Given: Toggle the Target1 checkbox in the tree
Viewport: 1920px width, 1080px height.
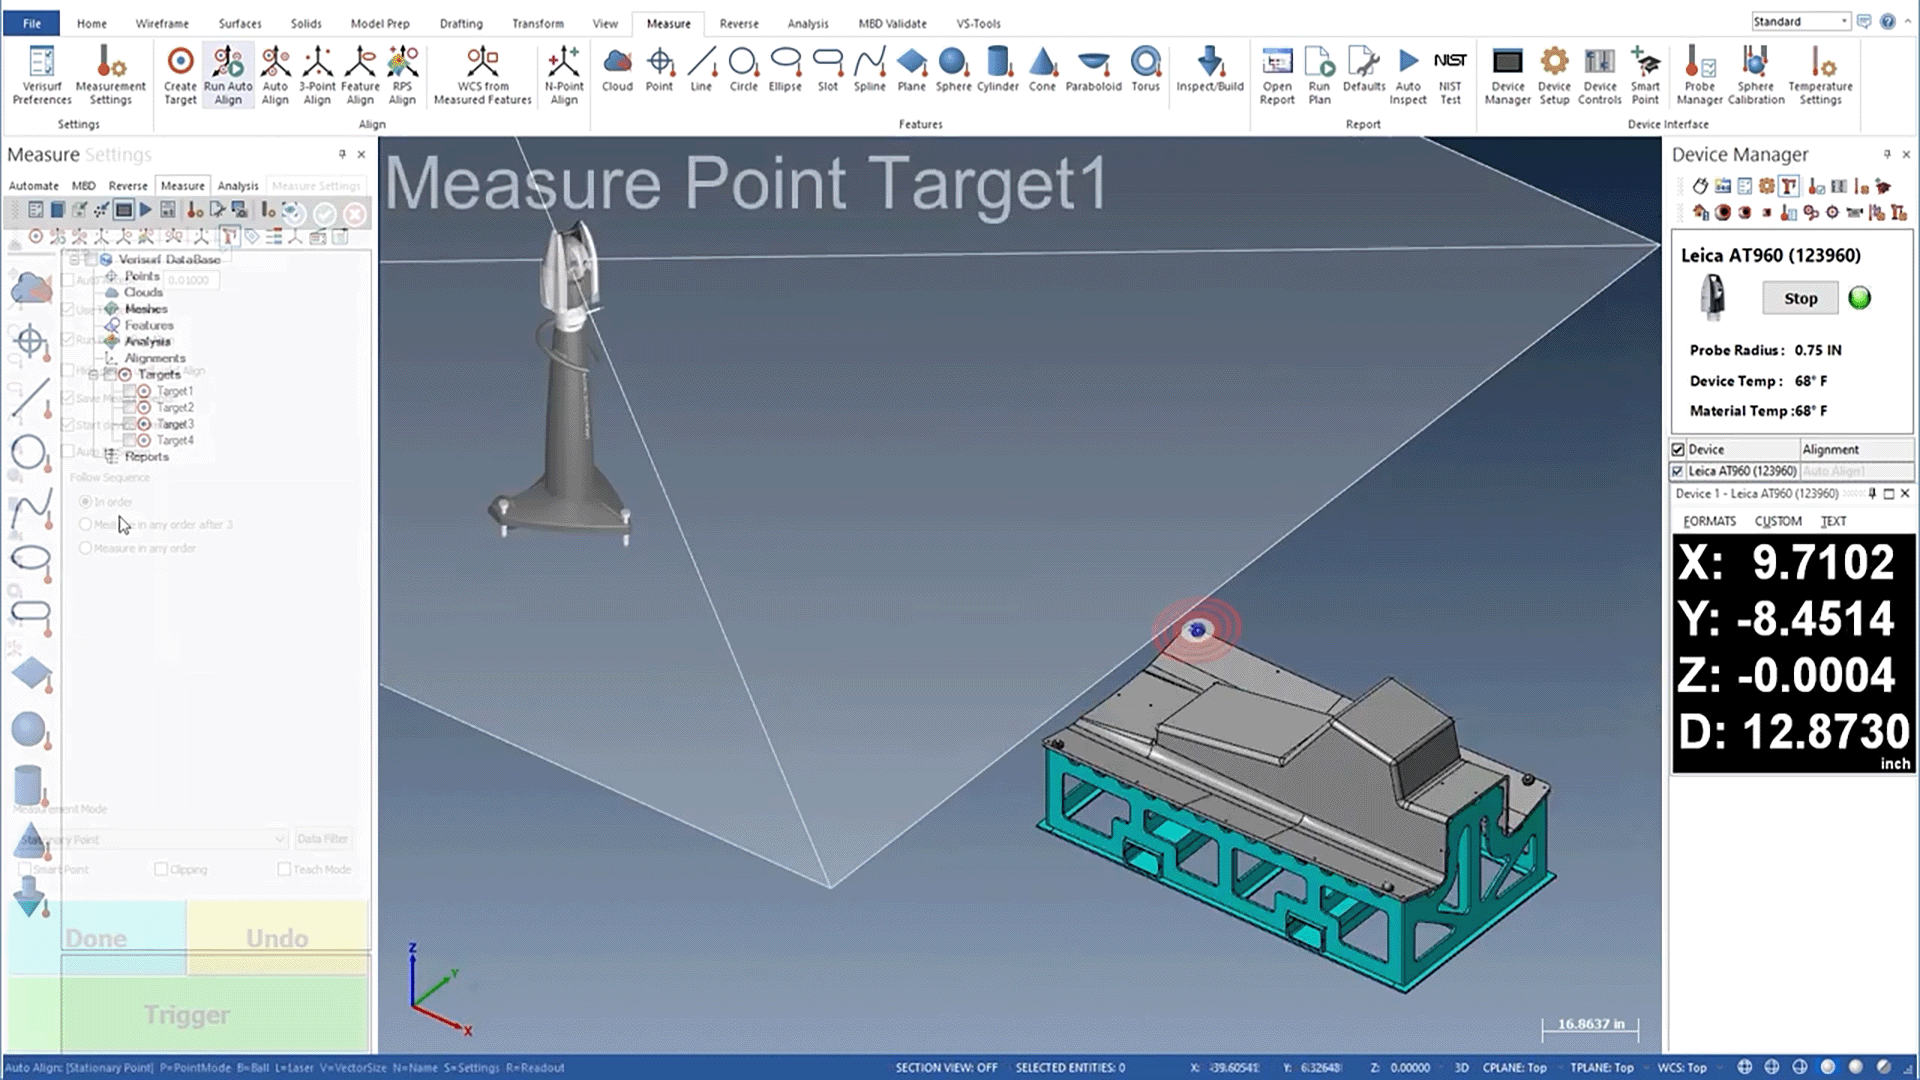Looking at the screenshot, I should coord(129,391).
